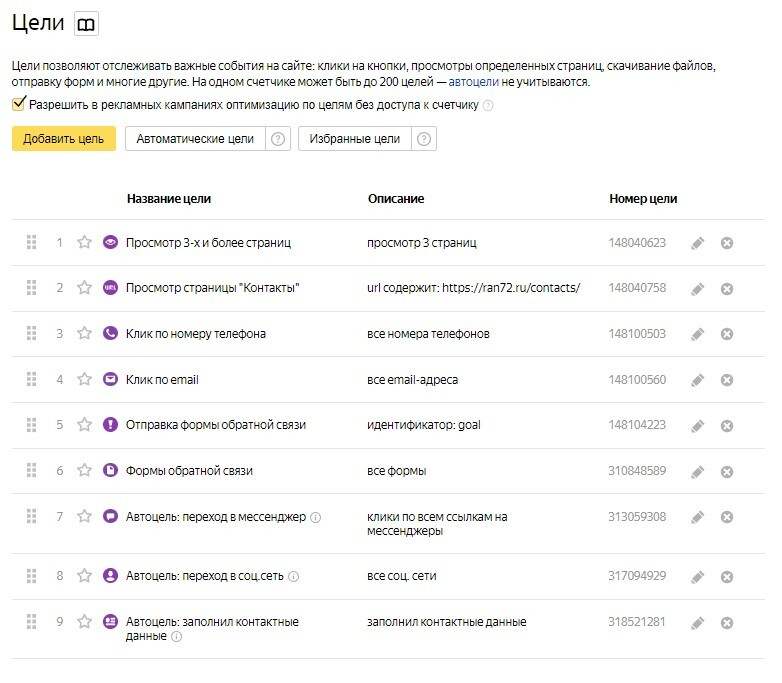Select goal name 'Просмотр страницы "Контакты"'
782x683 pixels.
213,288
